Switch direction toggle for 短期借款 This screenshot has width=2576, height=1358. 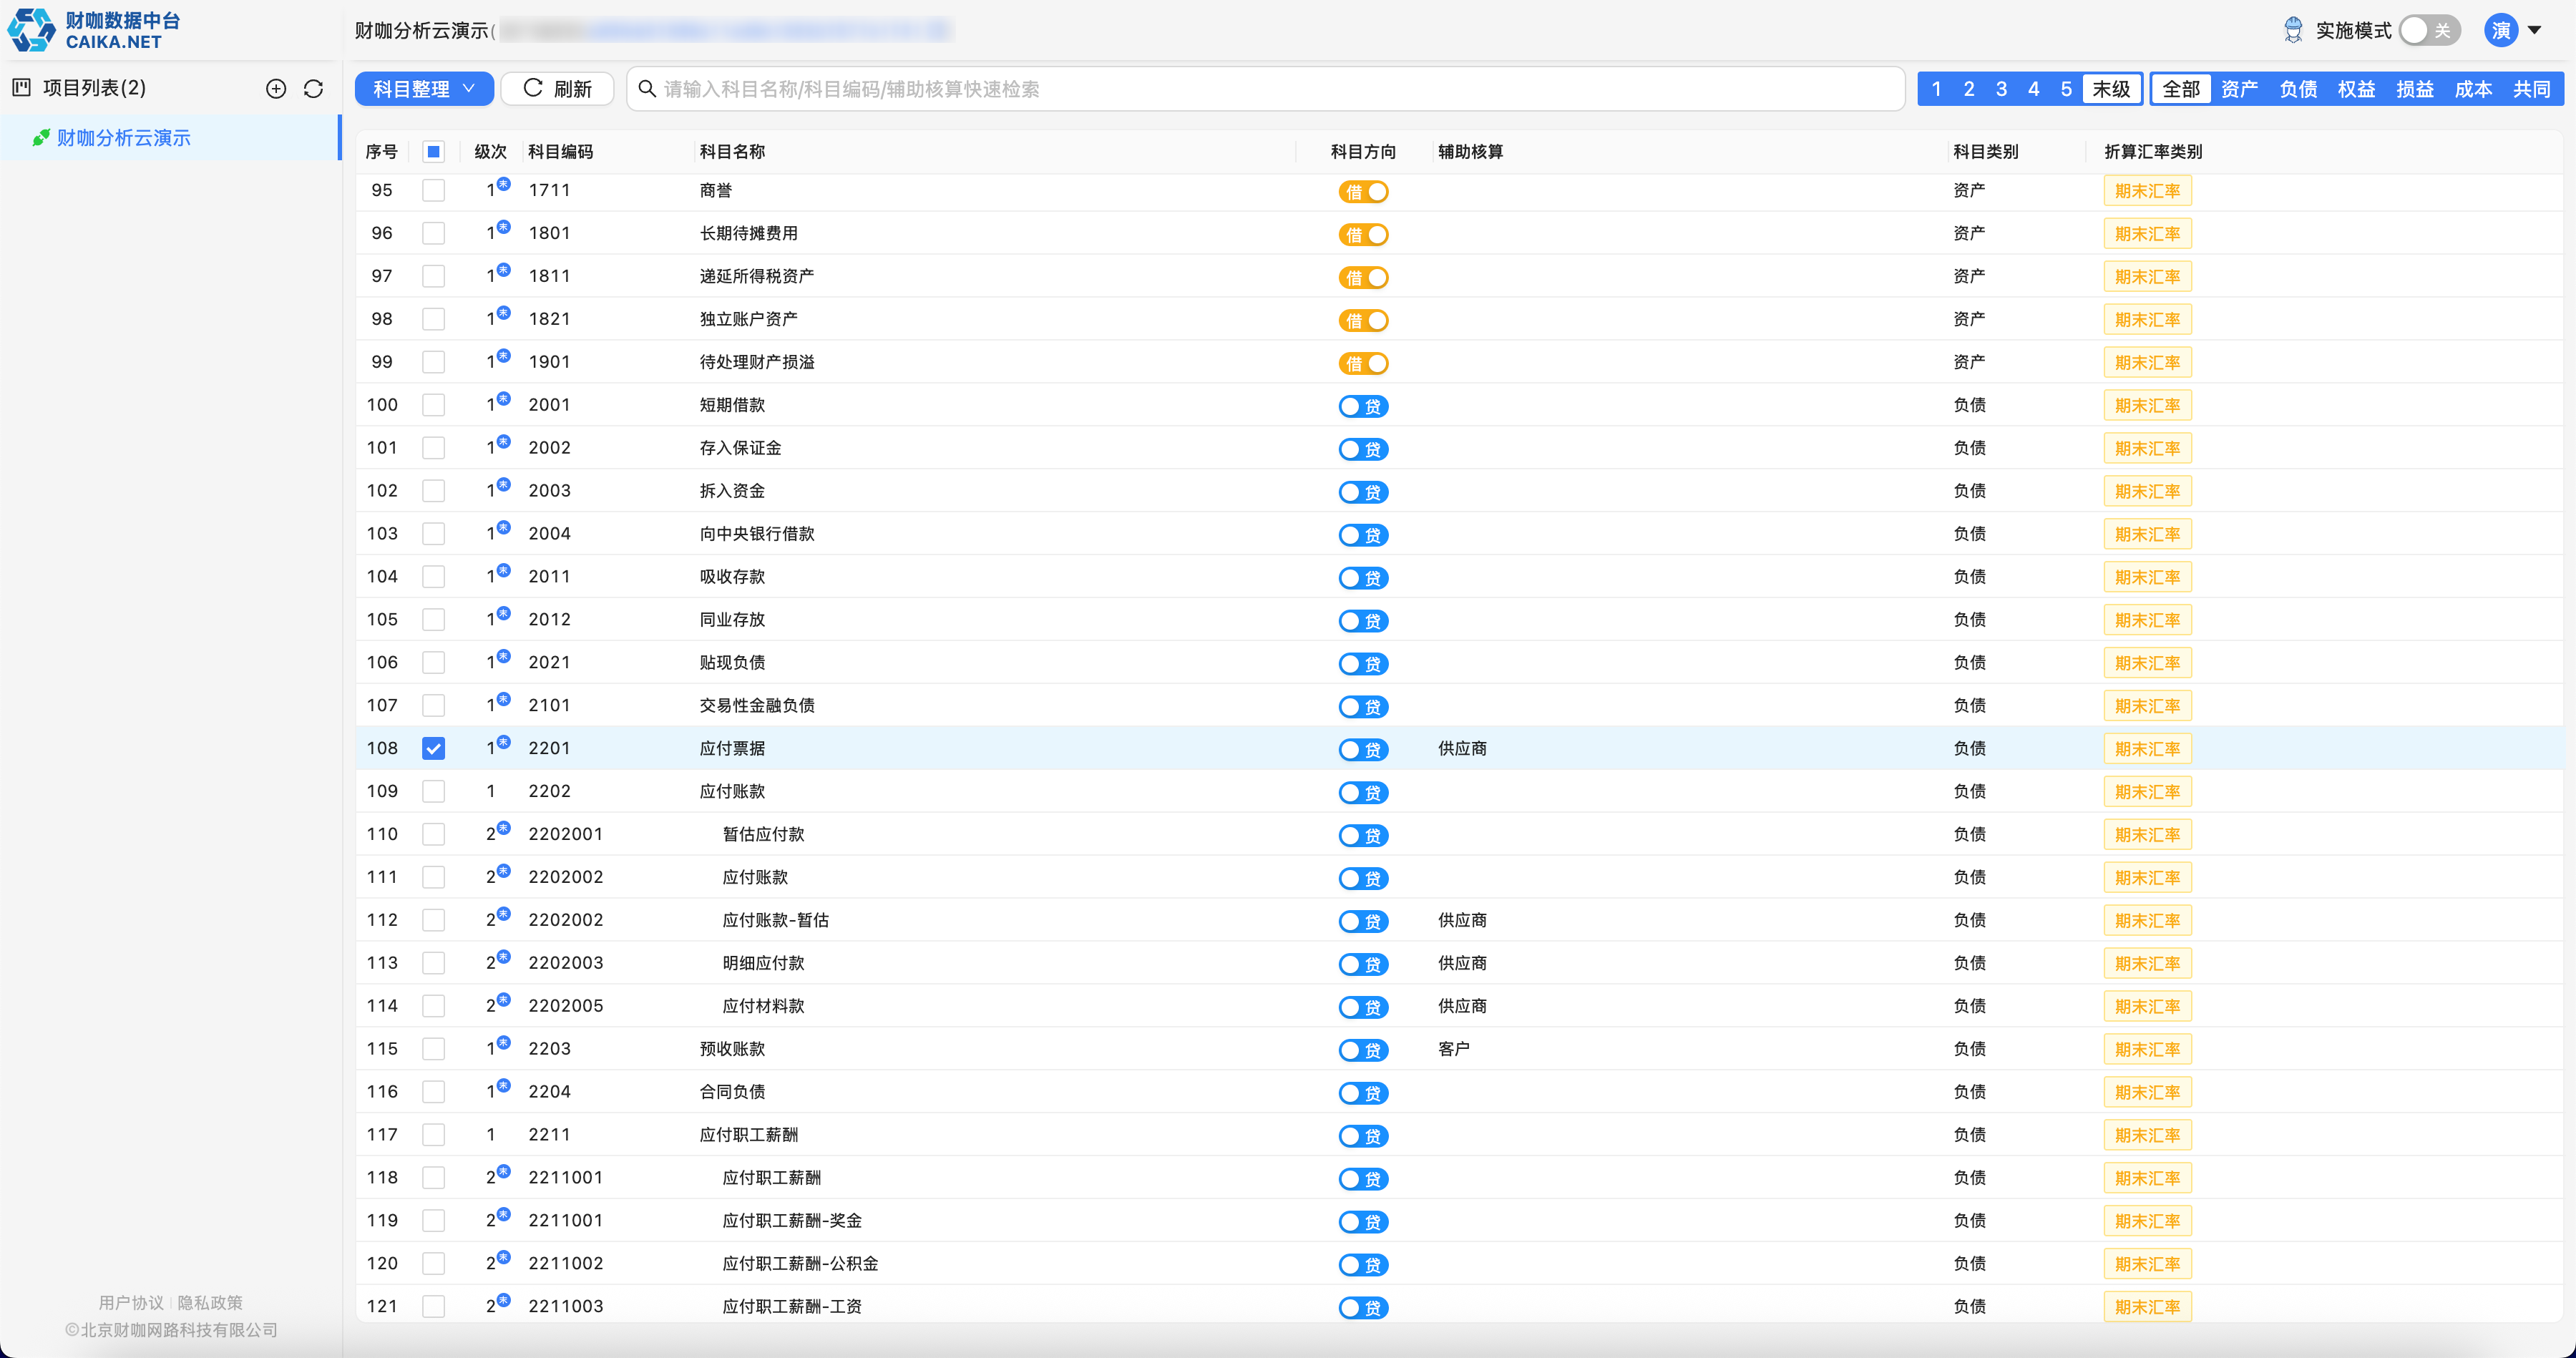1363,406
